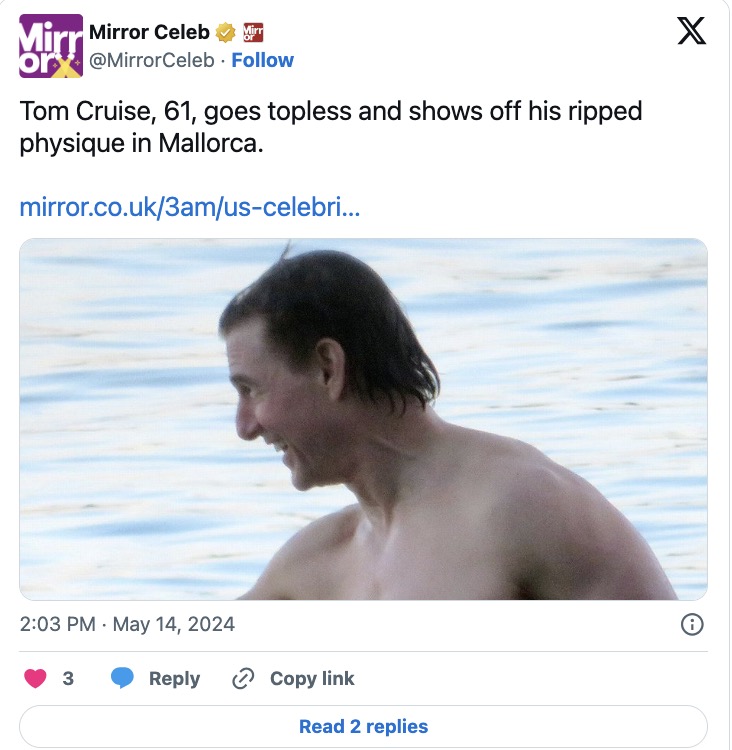
Task: Click the like count number 3
Action: (68, 678)
